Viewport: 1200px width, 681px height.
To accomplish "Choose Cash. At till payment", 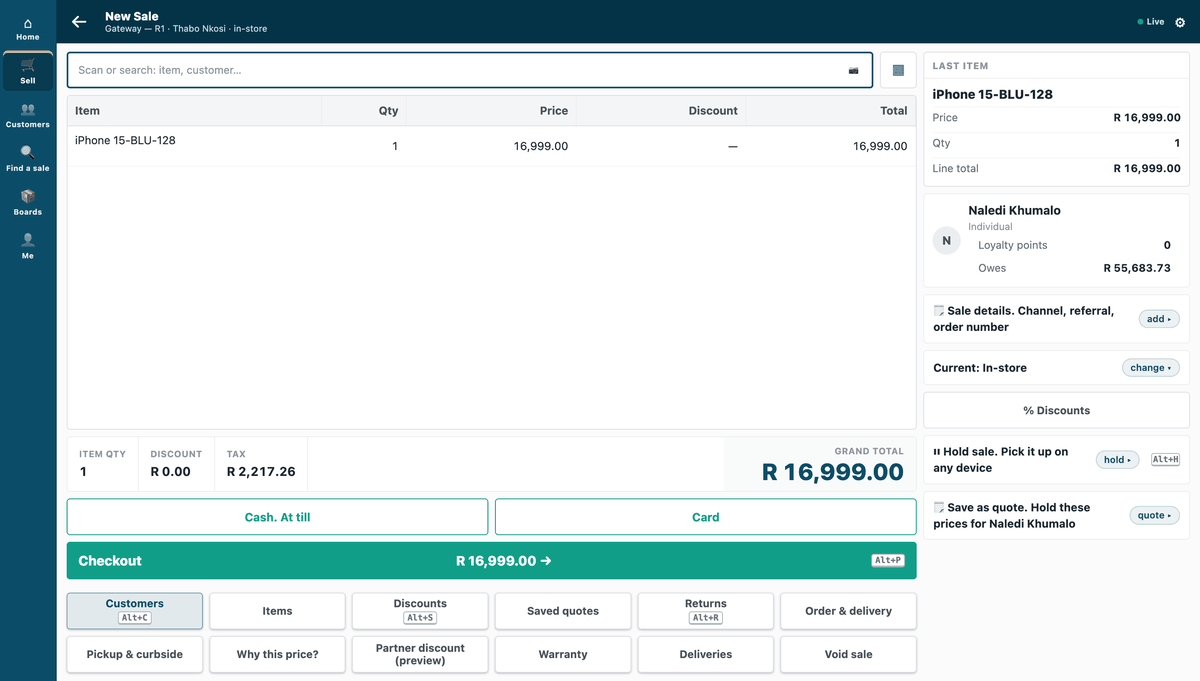I will click(278, 517).
